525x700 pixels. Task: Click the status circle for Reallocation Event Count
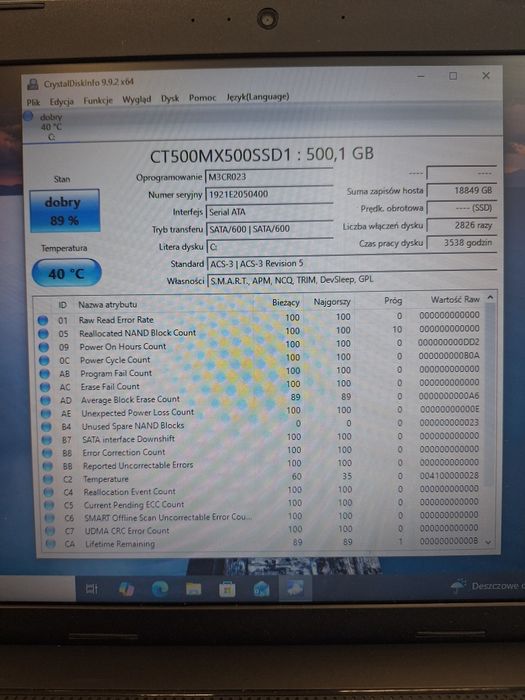click(48, 492)
